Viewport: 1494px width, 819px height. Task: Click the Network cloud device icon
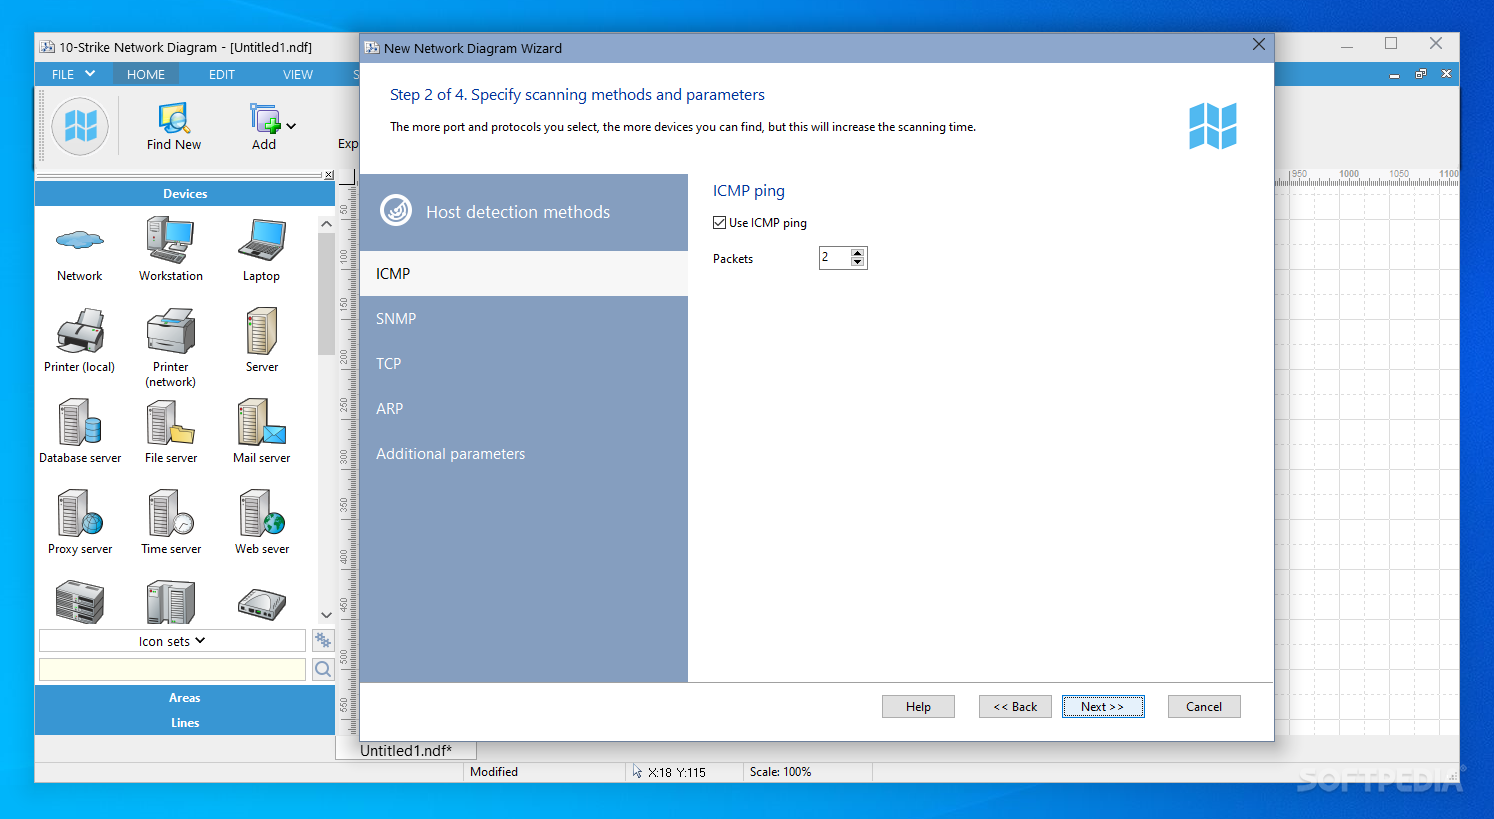coord(80,240)
